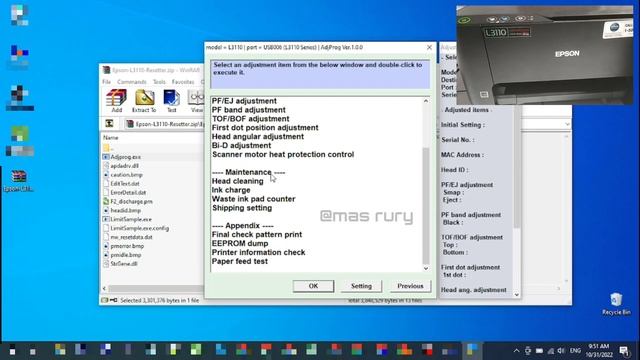Select Final check pattern print
640x360 pixels.
pos(257,235)
